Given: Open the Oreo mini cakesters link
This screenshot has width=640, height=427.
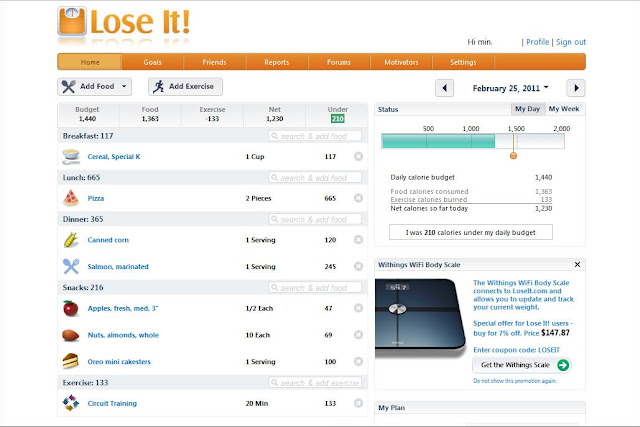Looking at the screenshot, I should (119, 361).
